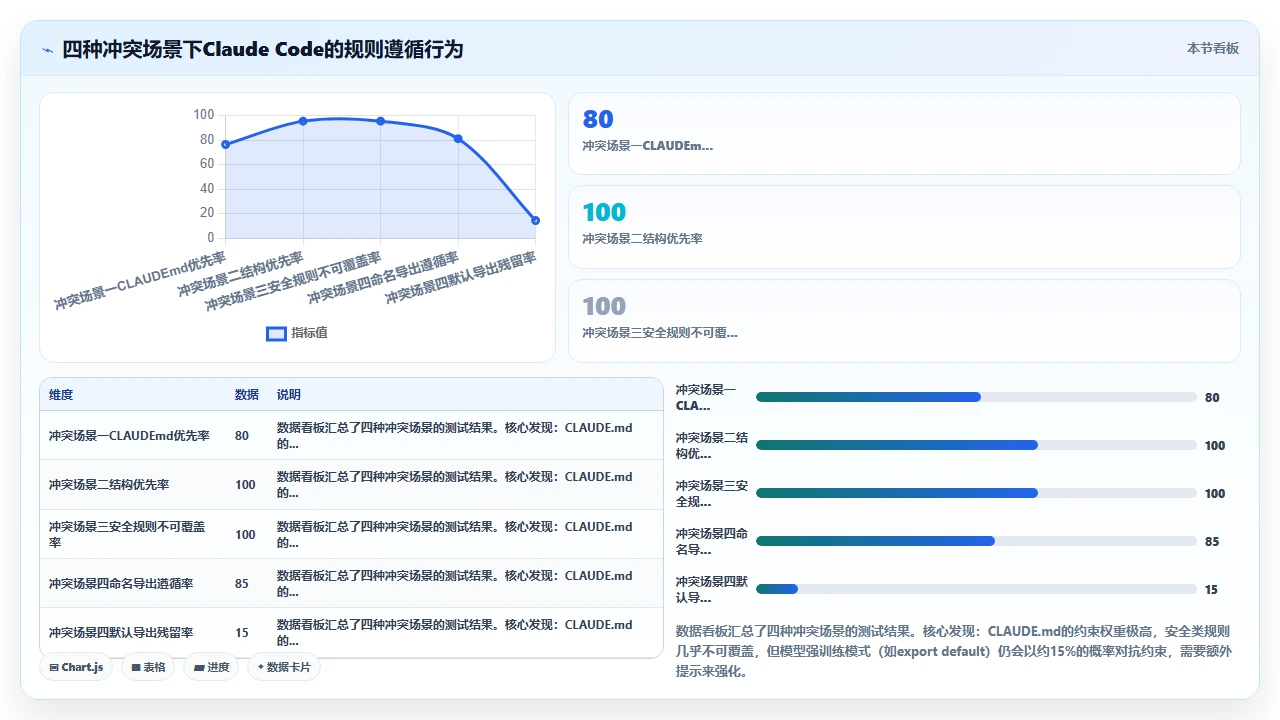This screenshot has height=720, width=1280.
Task: Open the stat card showing 80
Action: (x=904, y=134)
